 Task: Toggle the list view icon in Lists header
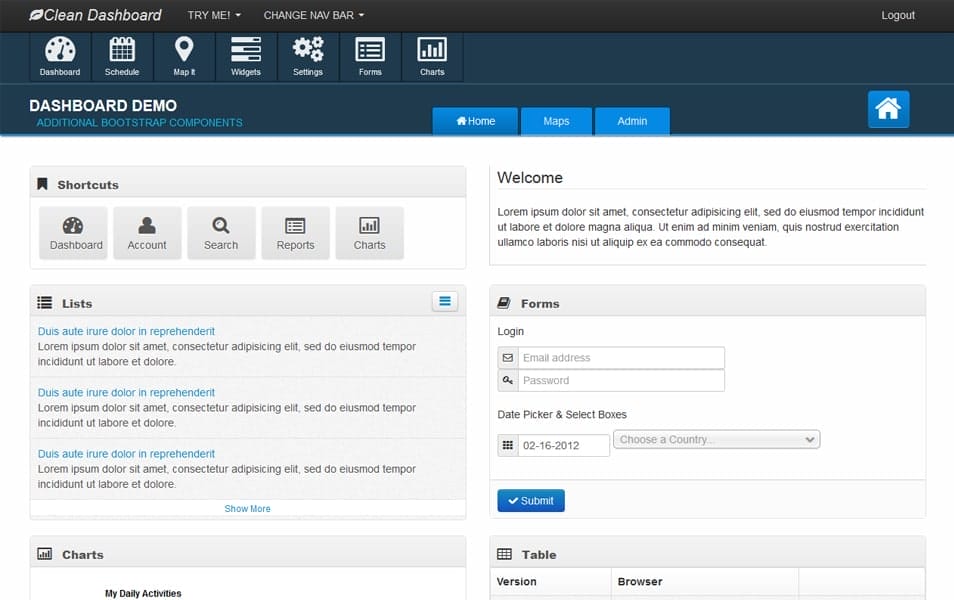[444, 300]
